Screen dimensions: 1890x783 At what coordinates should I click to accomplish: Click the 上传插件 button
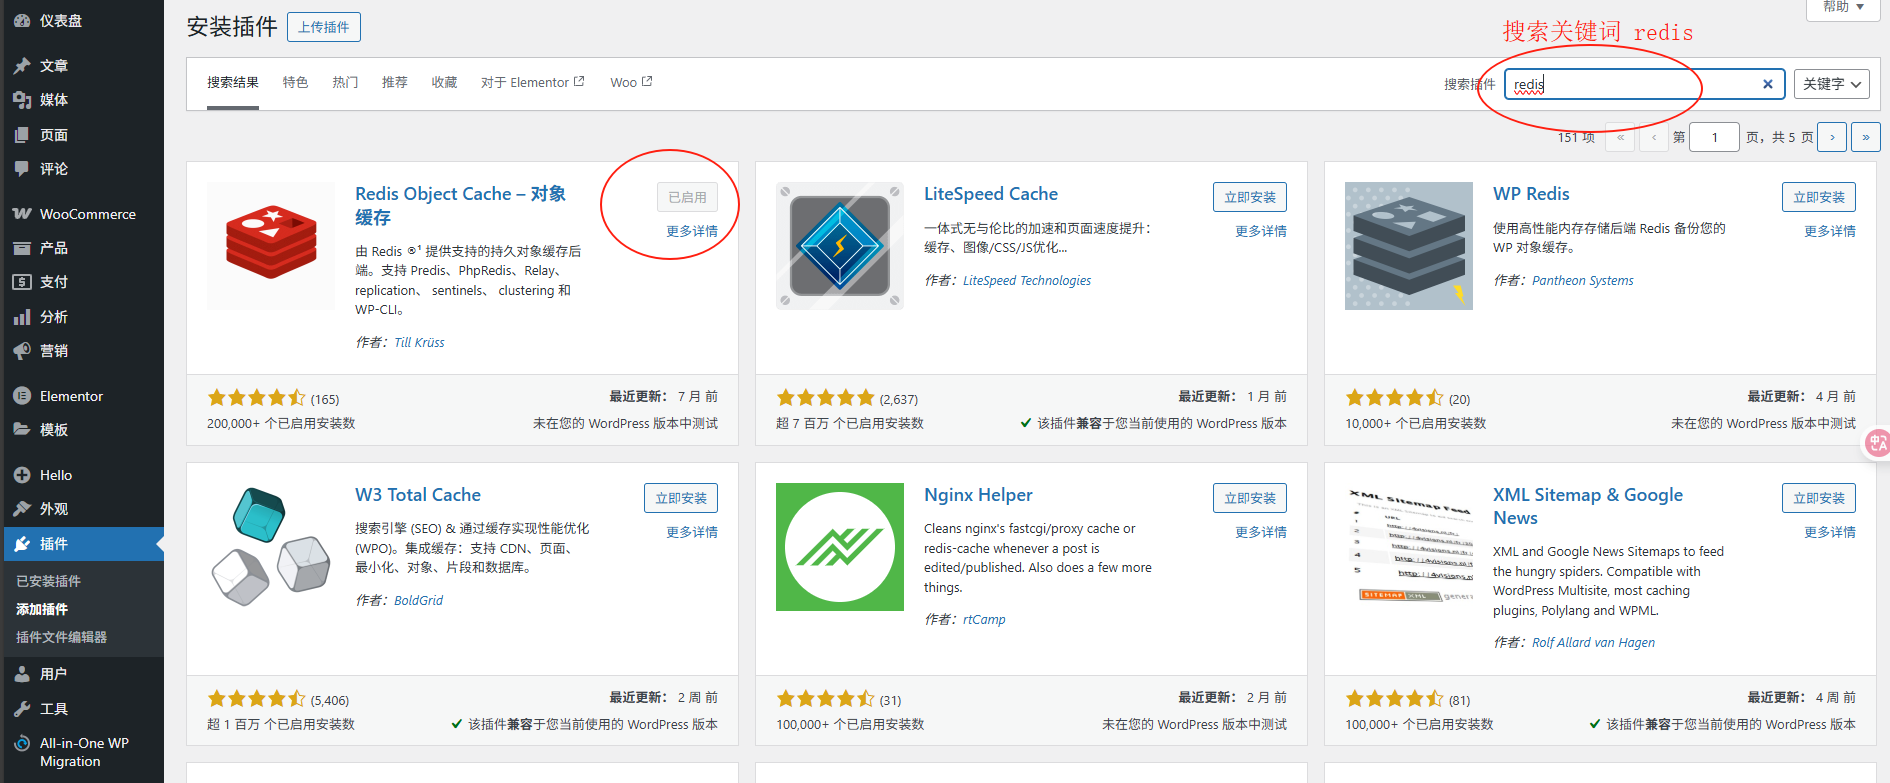(x=324, y=27)
